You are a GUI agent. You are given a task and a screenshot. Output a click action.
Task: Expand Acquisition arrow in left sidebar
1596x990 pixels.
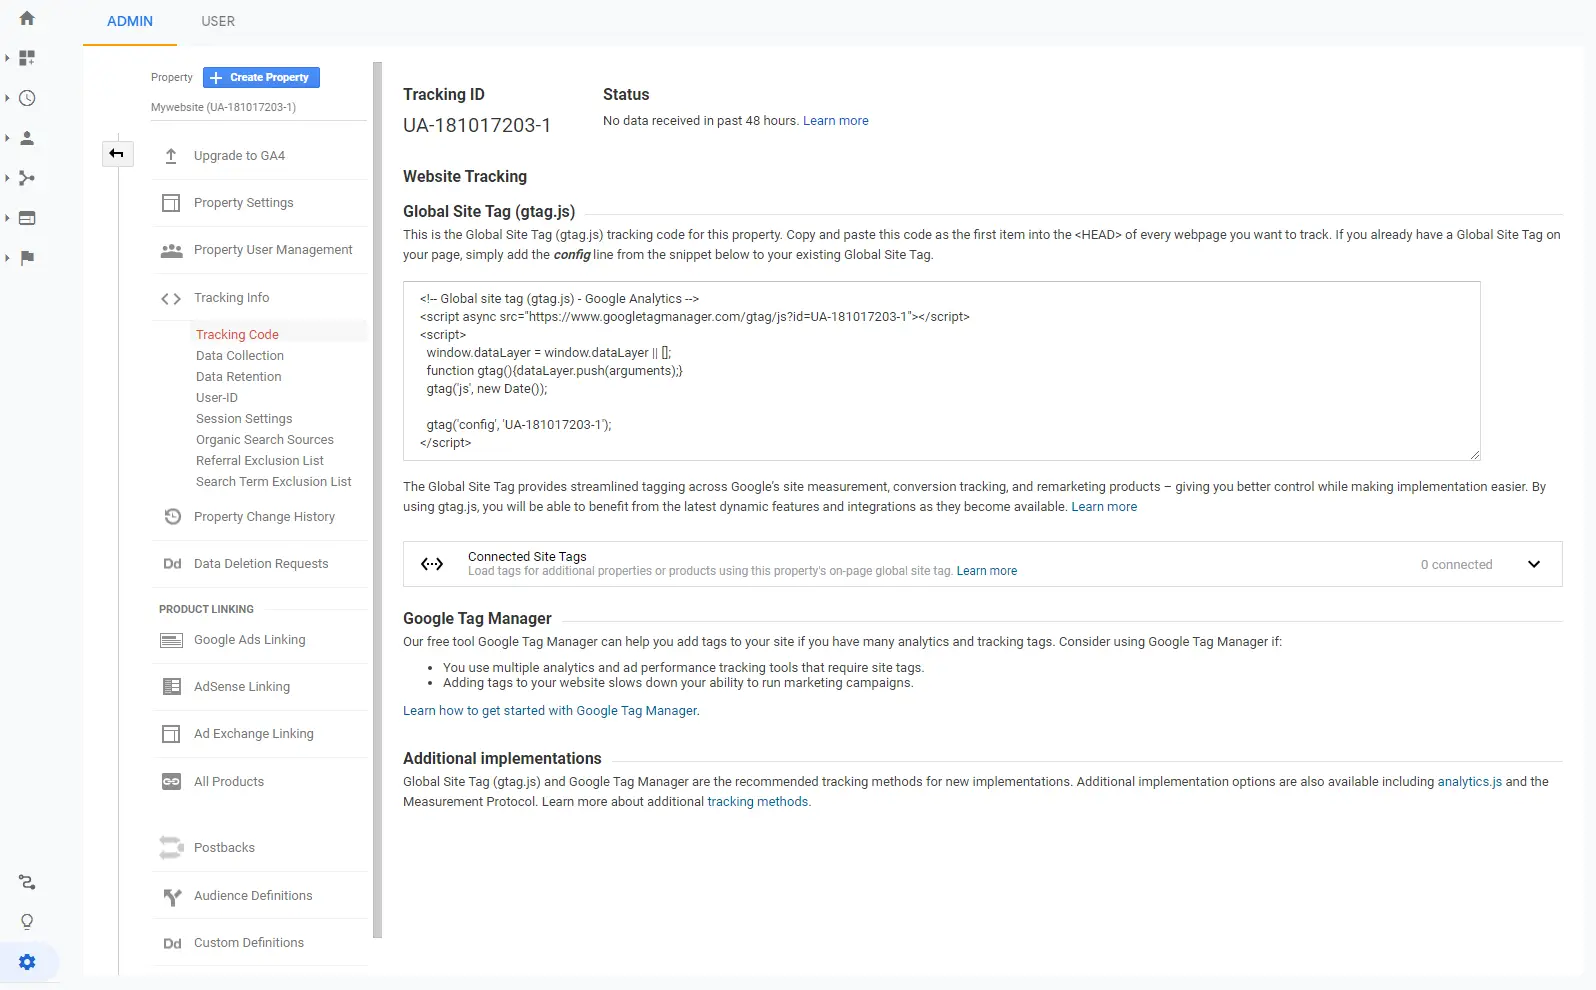click(7, 178)
